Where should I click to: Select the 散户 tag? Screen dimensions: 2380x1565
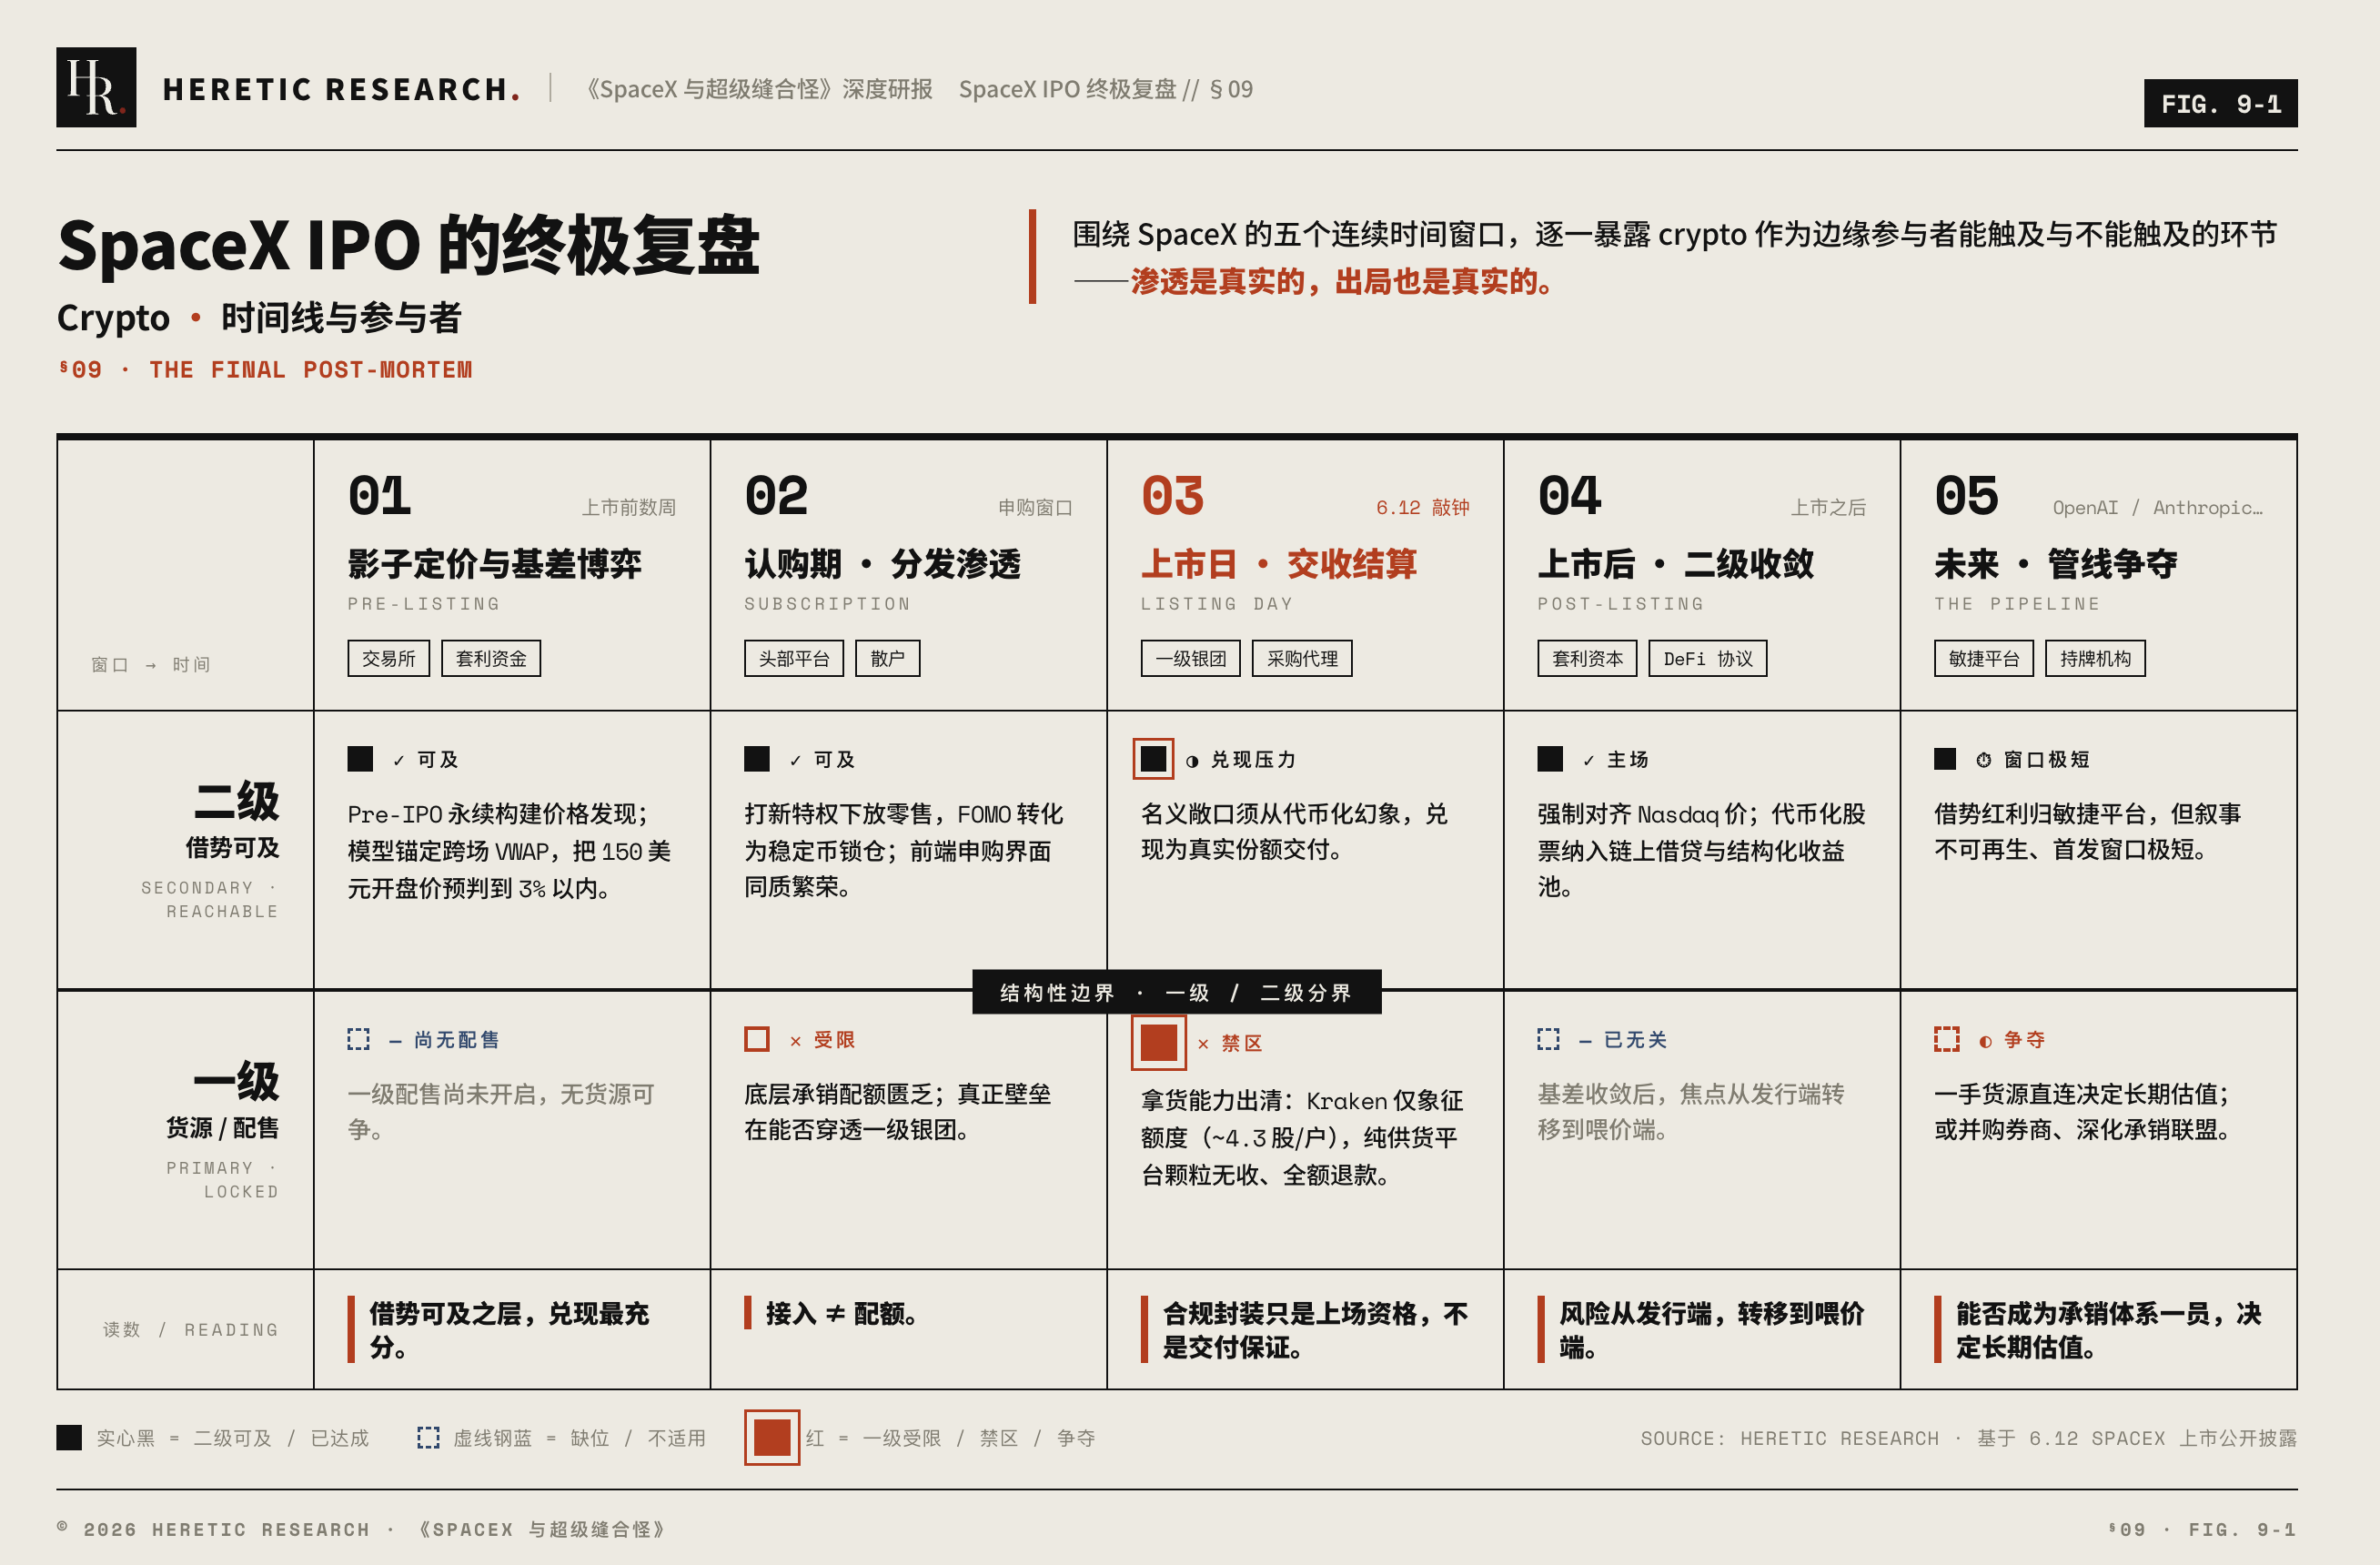coord(887,659)
